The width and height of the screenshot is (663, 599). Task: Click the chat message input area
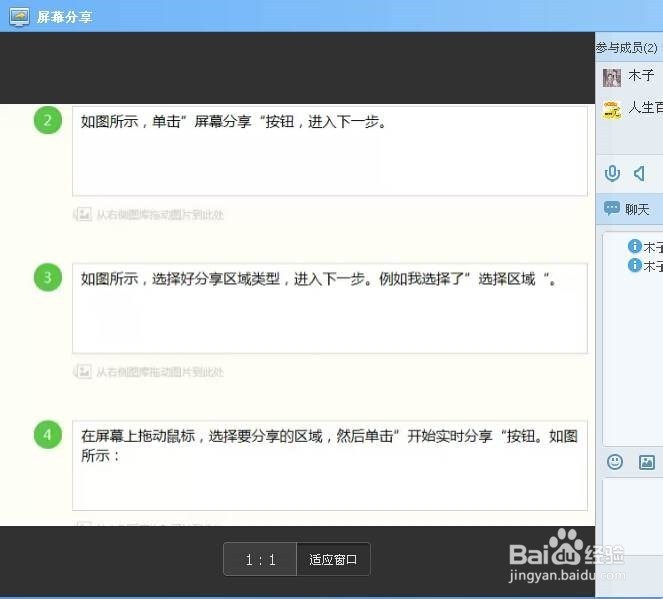[x=633, y=517]
